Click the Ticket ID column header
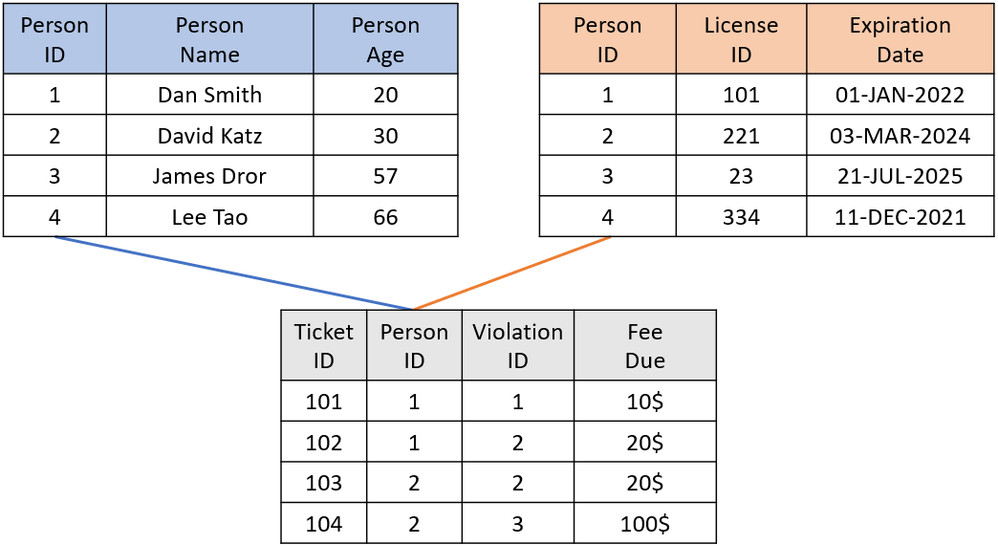This screenshot has width=998, height=546. [x=324, y=345]
